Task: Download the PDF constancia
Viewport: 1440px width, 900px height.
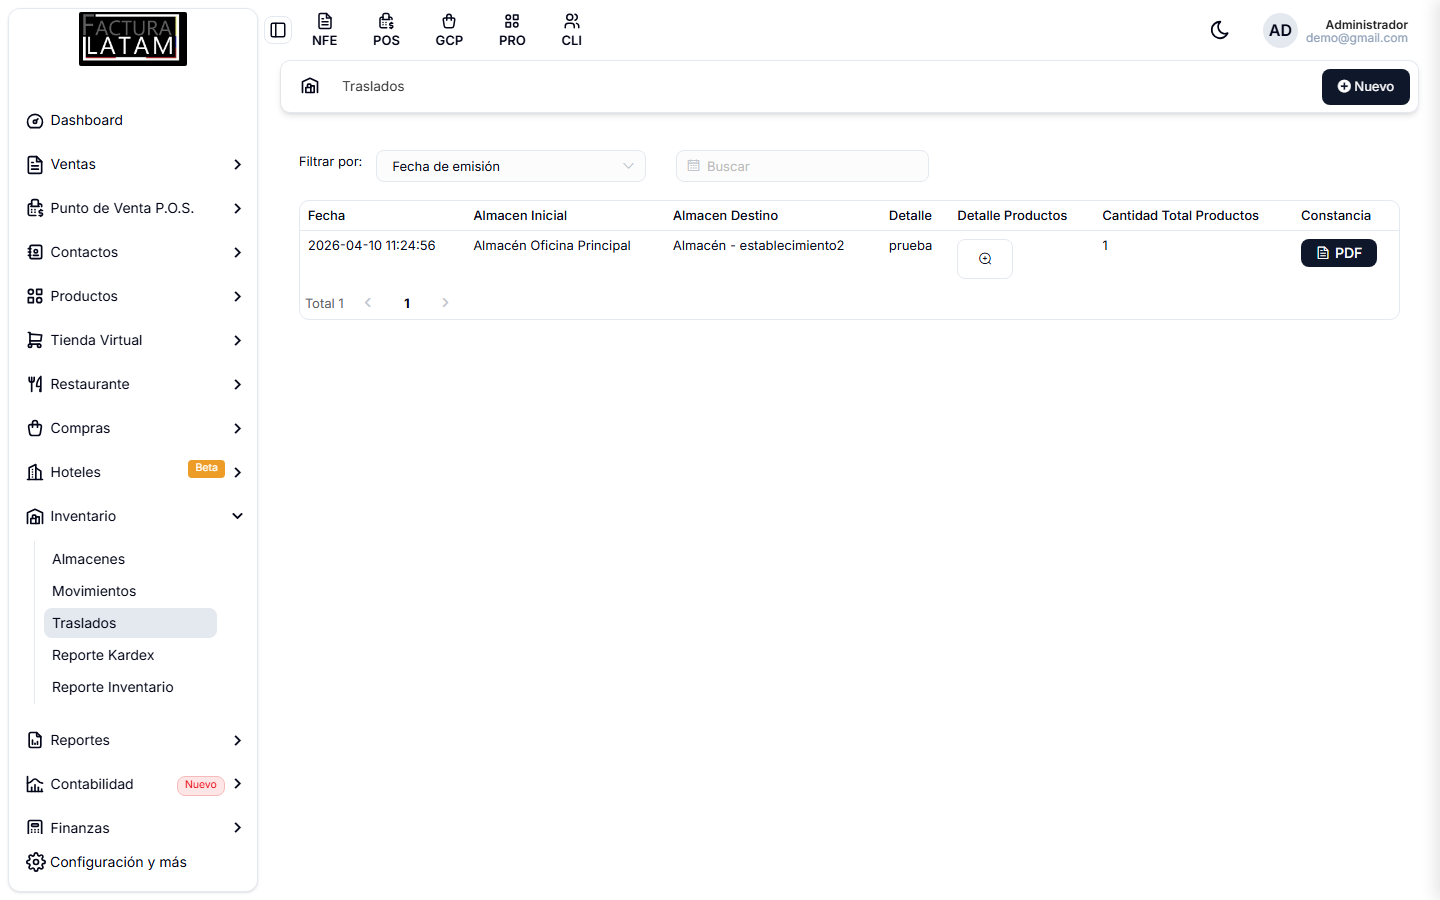Action: [x=1339, y=253]
